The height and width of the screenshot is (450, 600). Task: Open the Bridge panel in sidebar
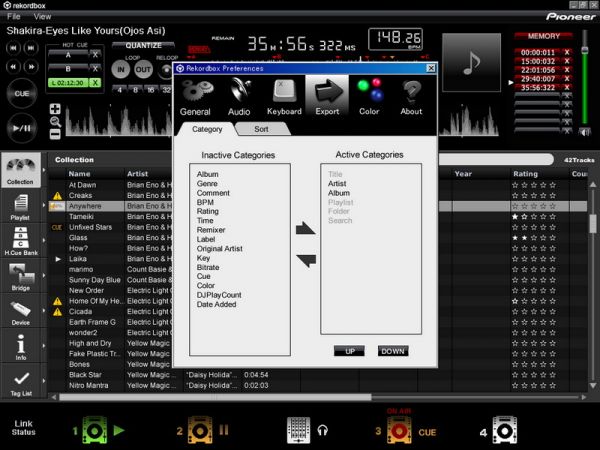21,276
